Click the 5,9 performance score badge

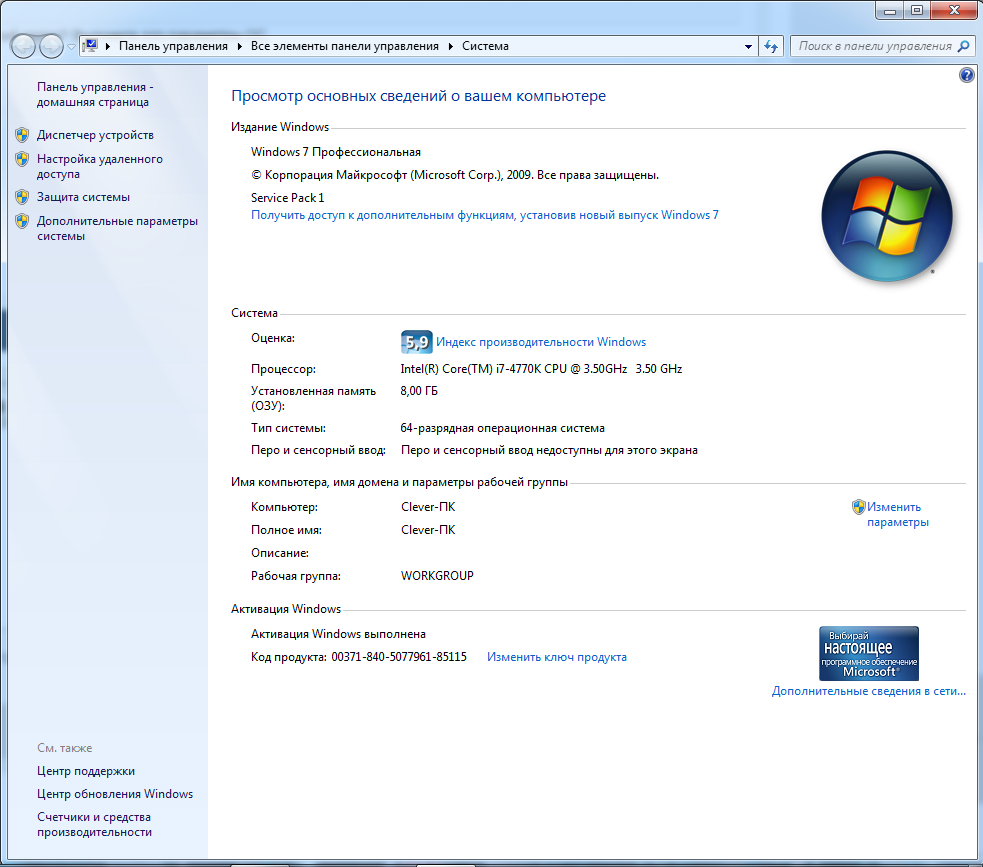(x=416, y=342)
